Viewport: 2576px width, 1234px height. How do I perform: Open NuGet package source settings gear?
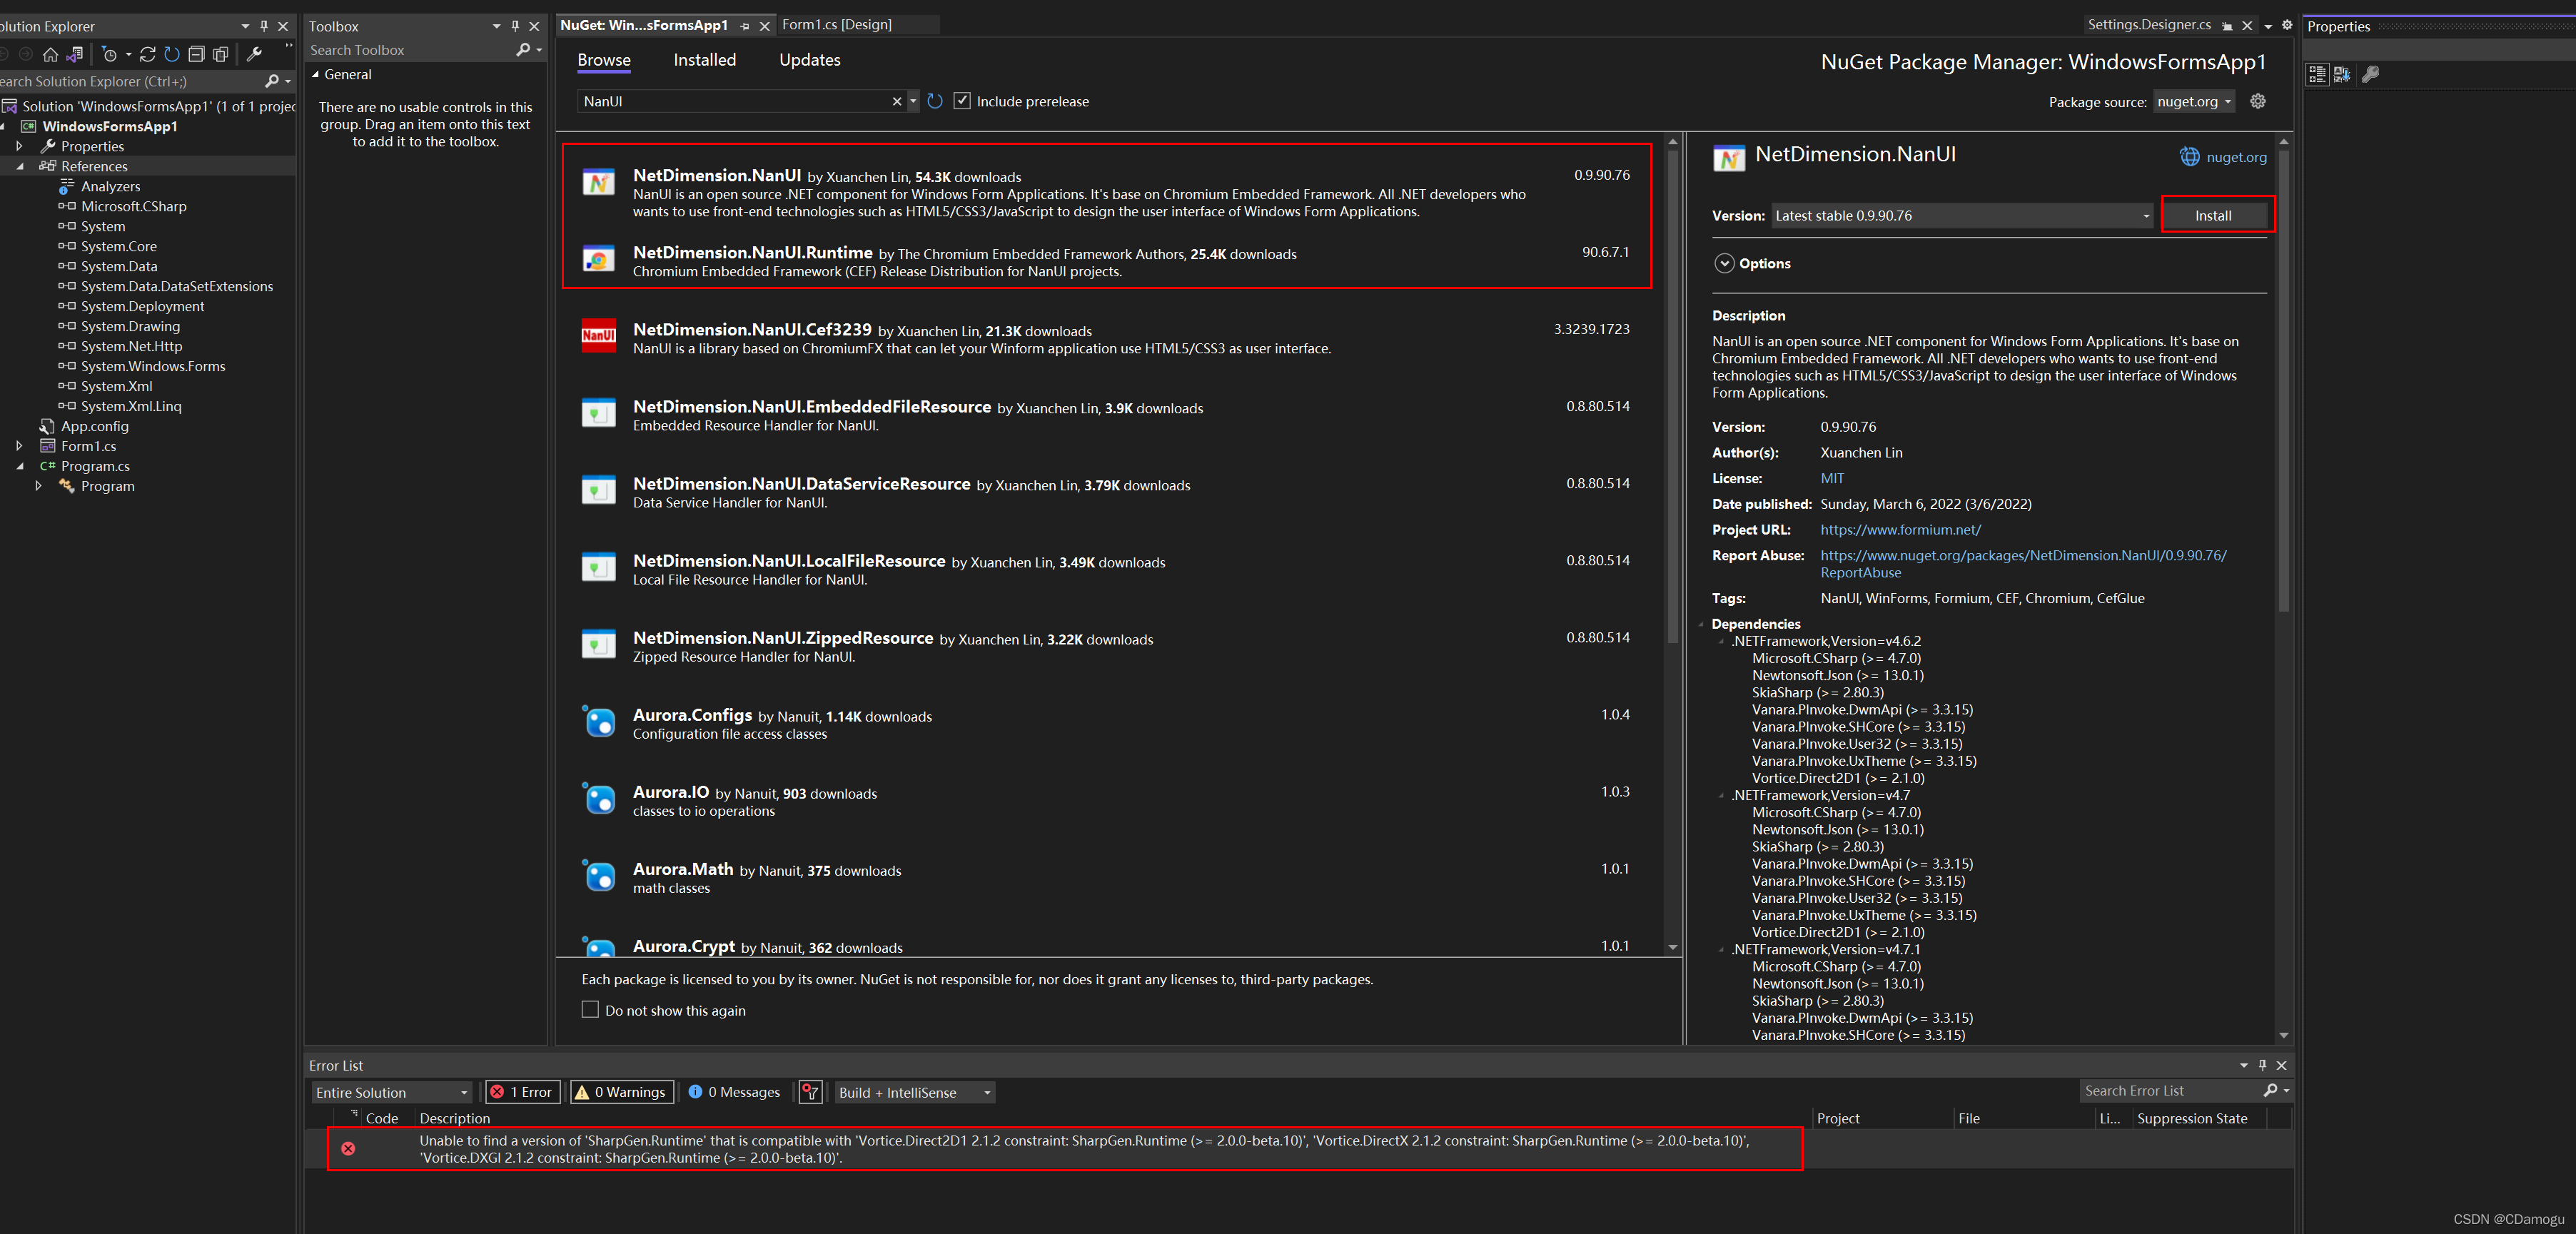pyautogui.click(x=2258, y=101)
